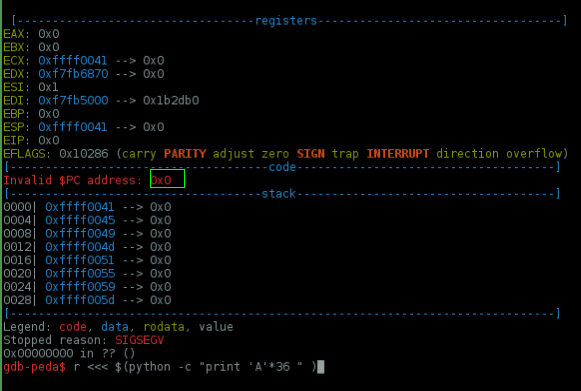Click the registers section header

pos(286,21)
